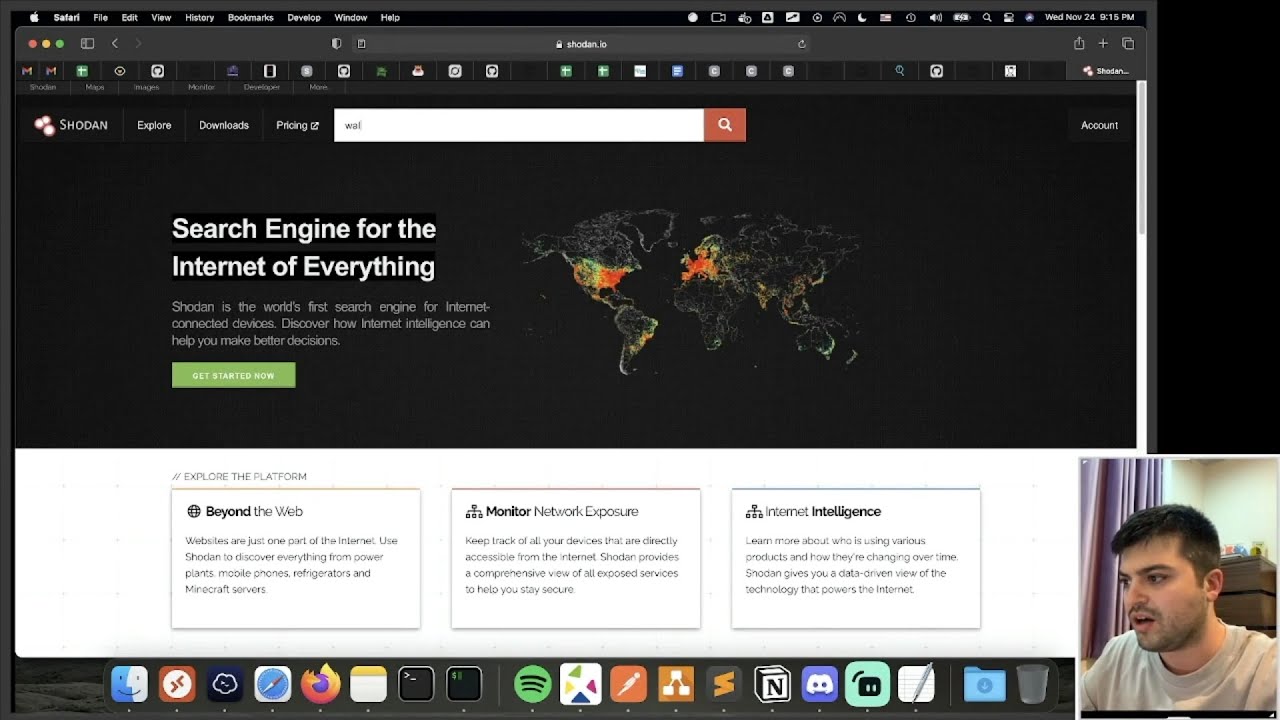The image size is (1280, 720).
Task: Open the History menu
Action: [199, 17]
